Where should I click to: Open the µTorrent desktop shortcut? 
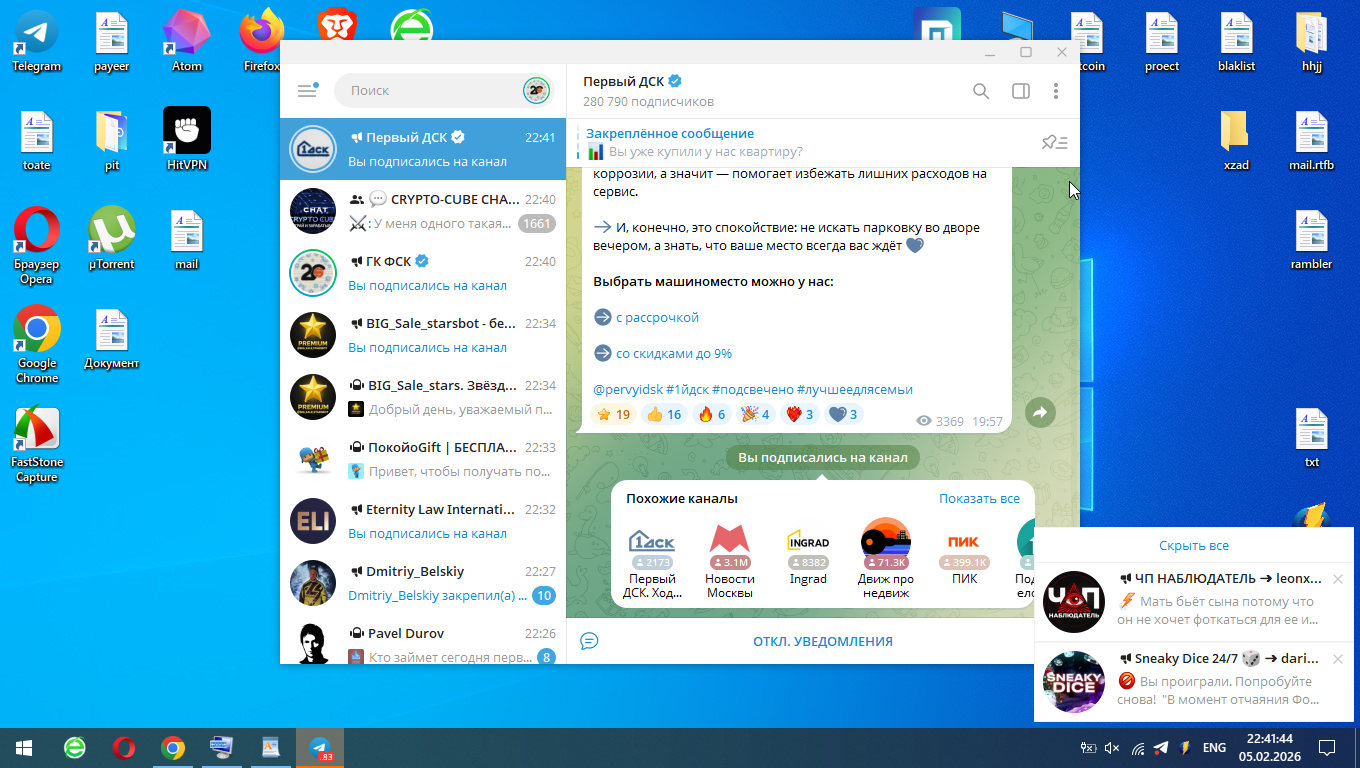click(112, 238)
